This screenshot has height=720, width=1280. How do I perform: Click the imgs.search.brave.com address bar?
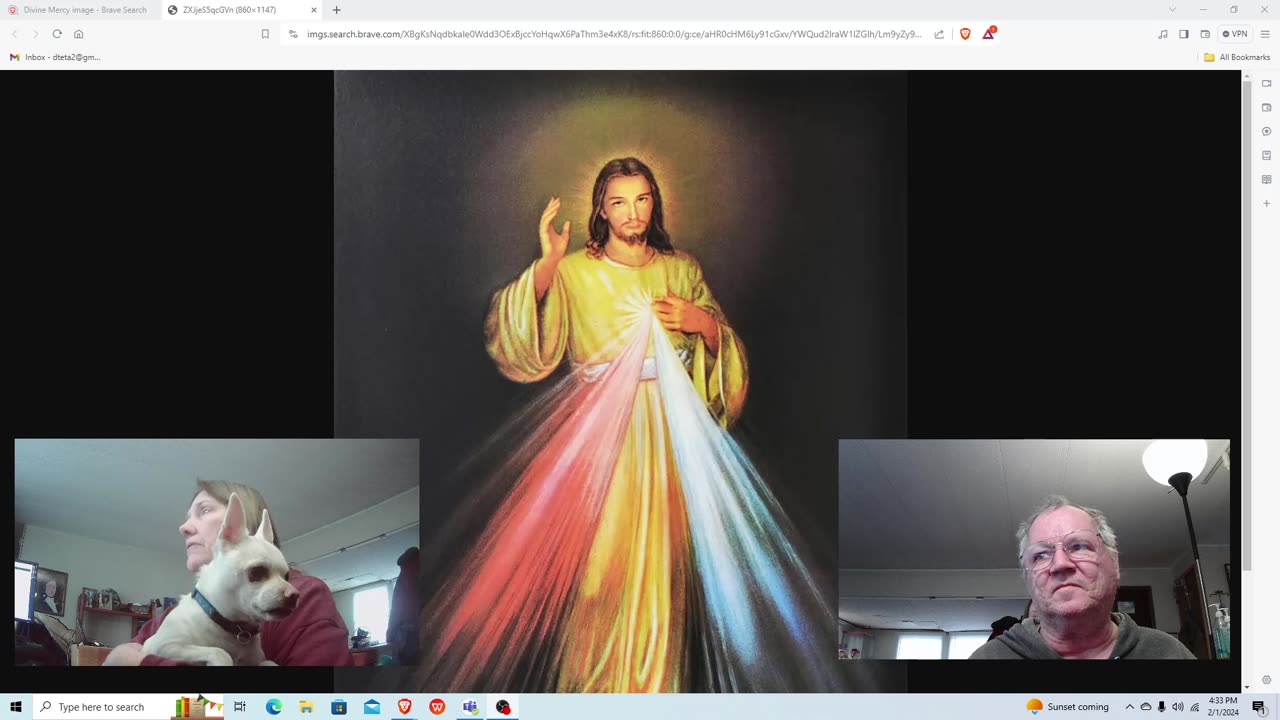tap(614, 34)
